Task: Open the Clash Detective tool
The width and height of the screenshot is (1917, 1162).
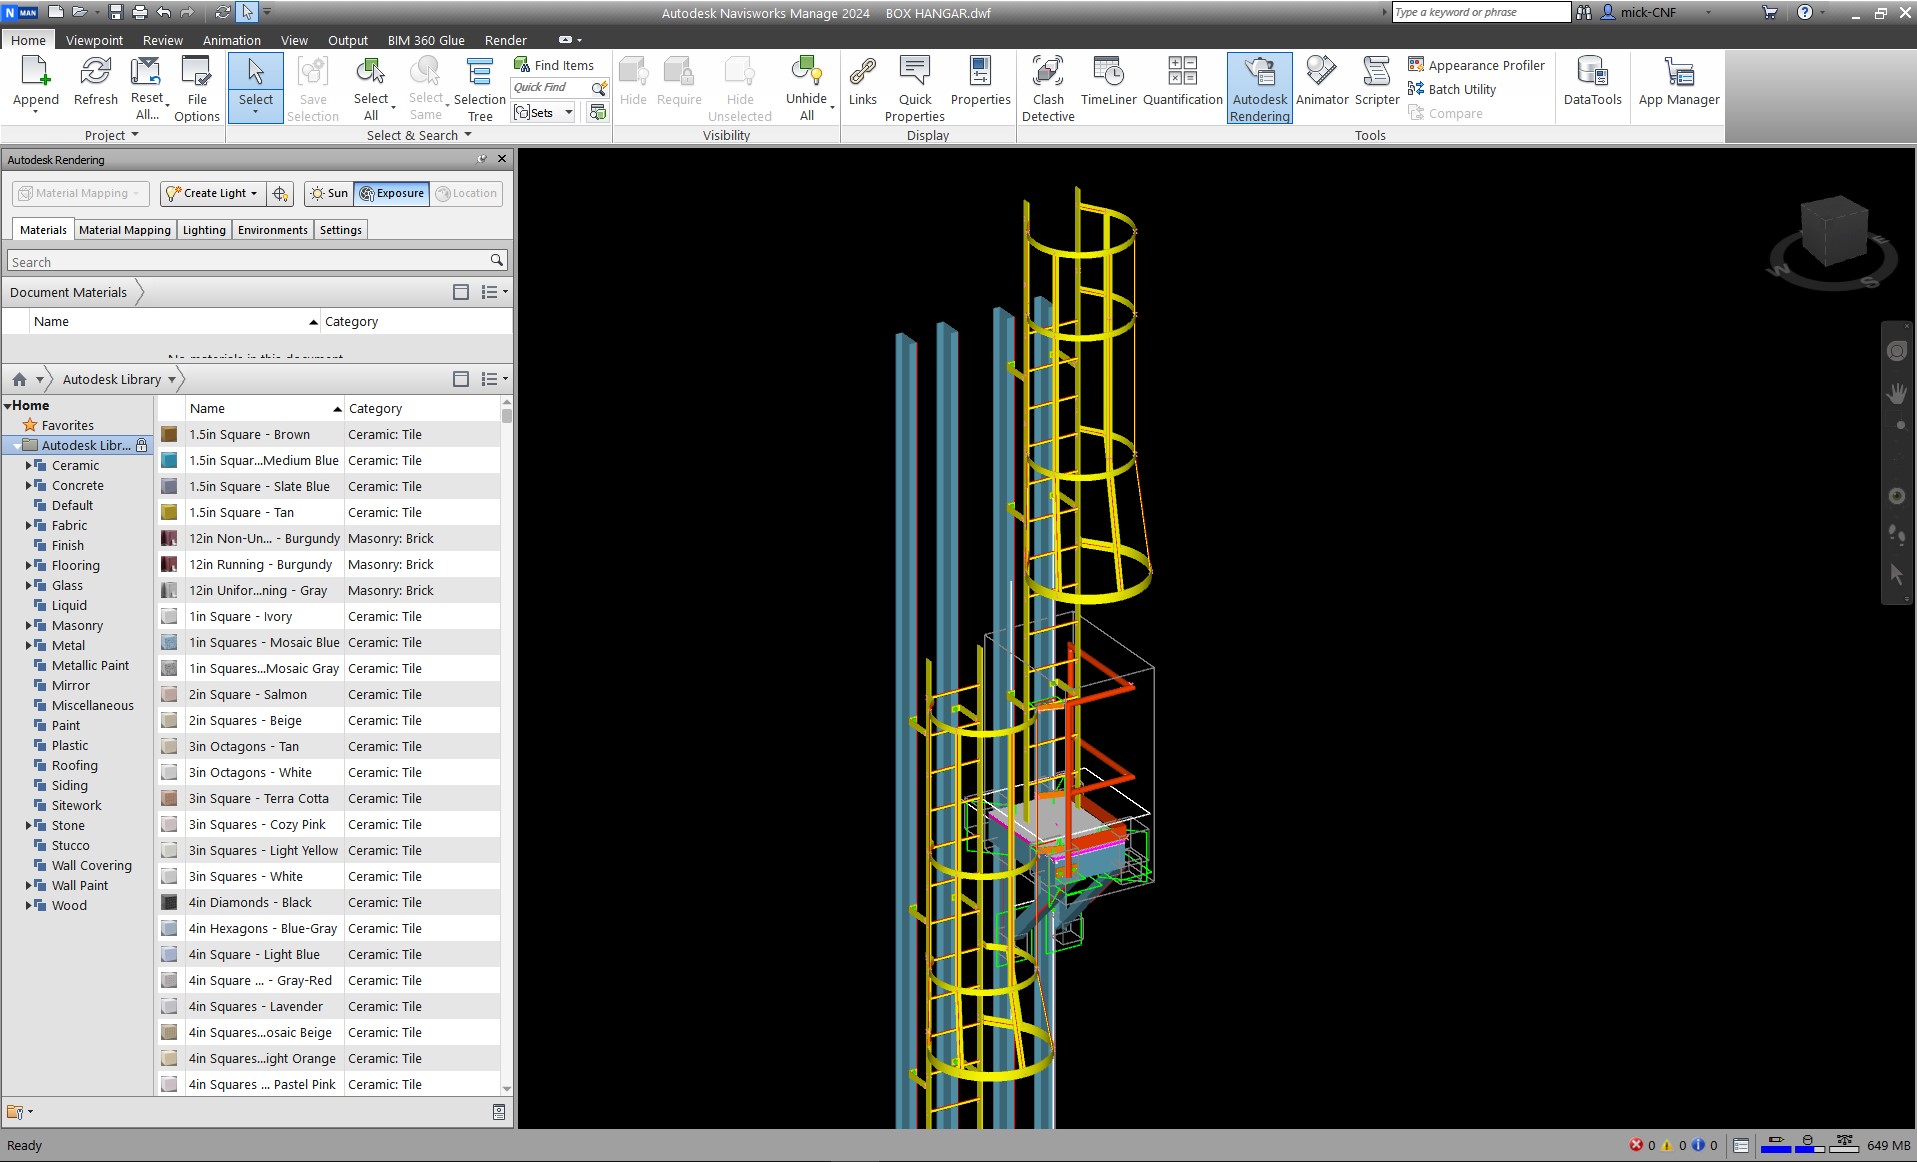Action: coord(1048,88)
